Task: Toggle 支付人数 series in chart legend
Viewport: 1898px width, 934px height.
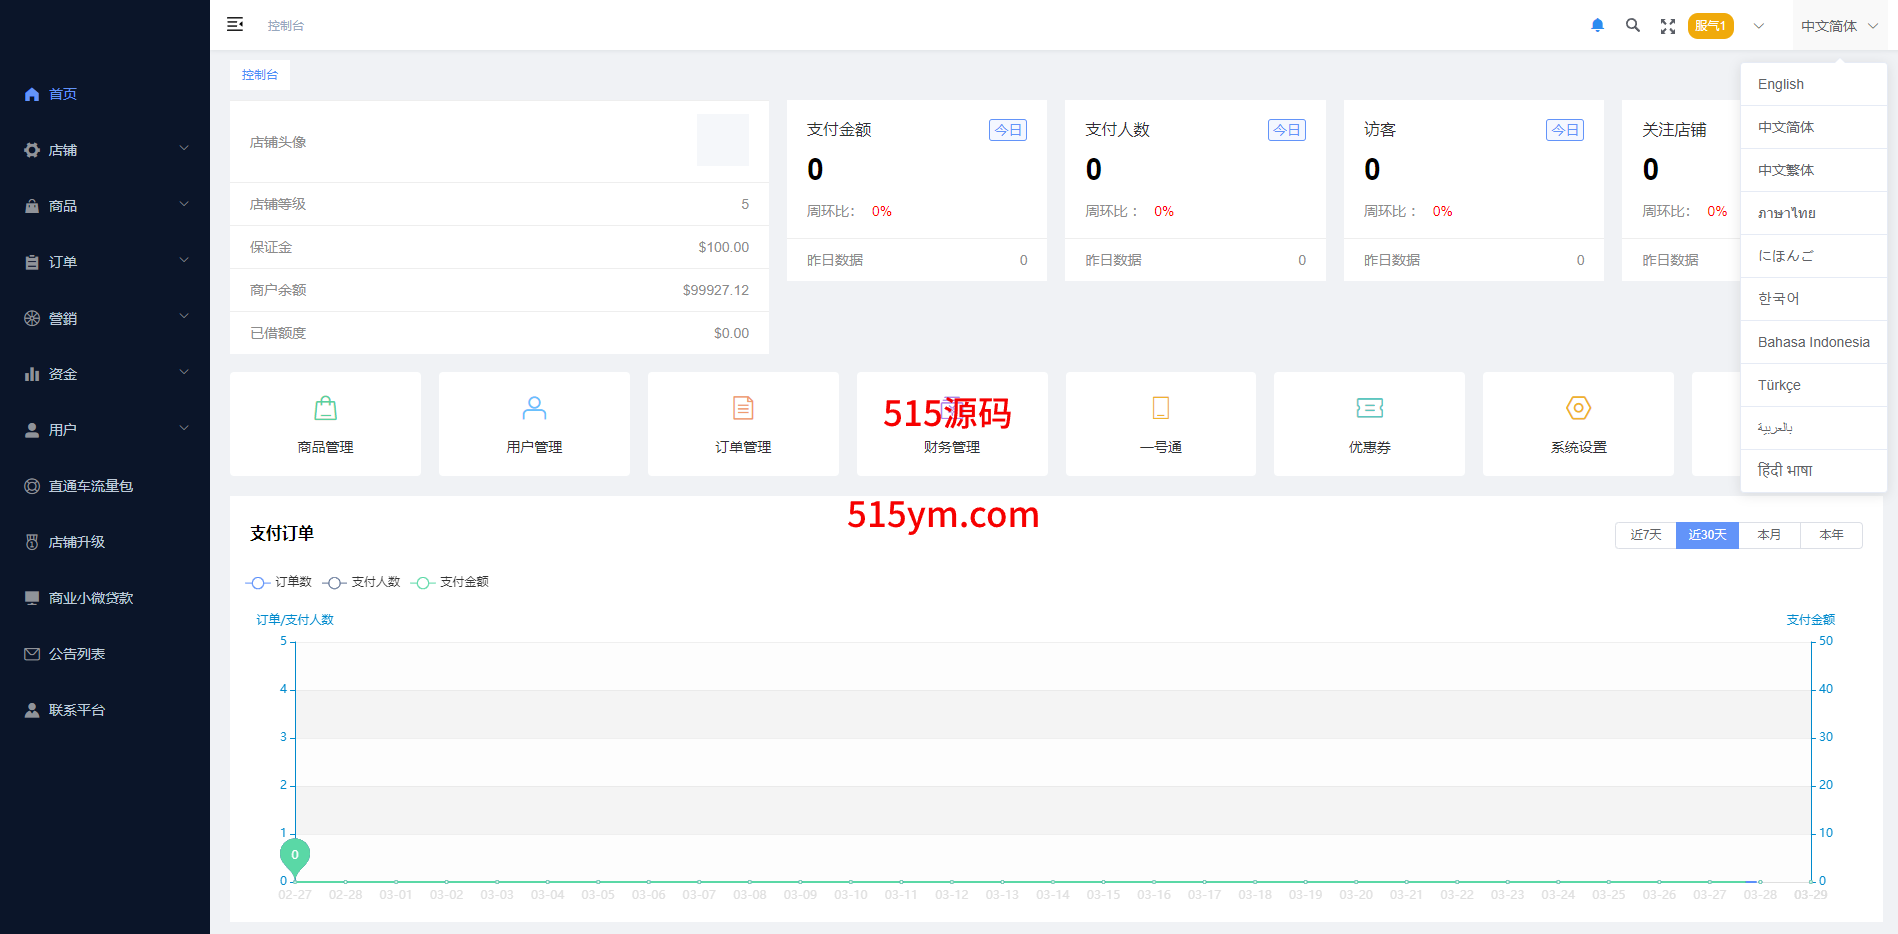Action: coord(362,582)
